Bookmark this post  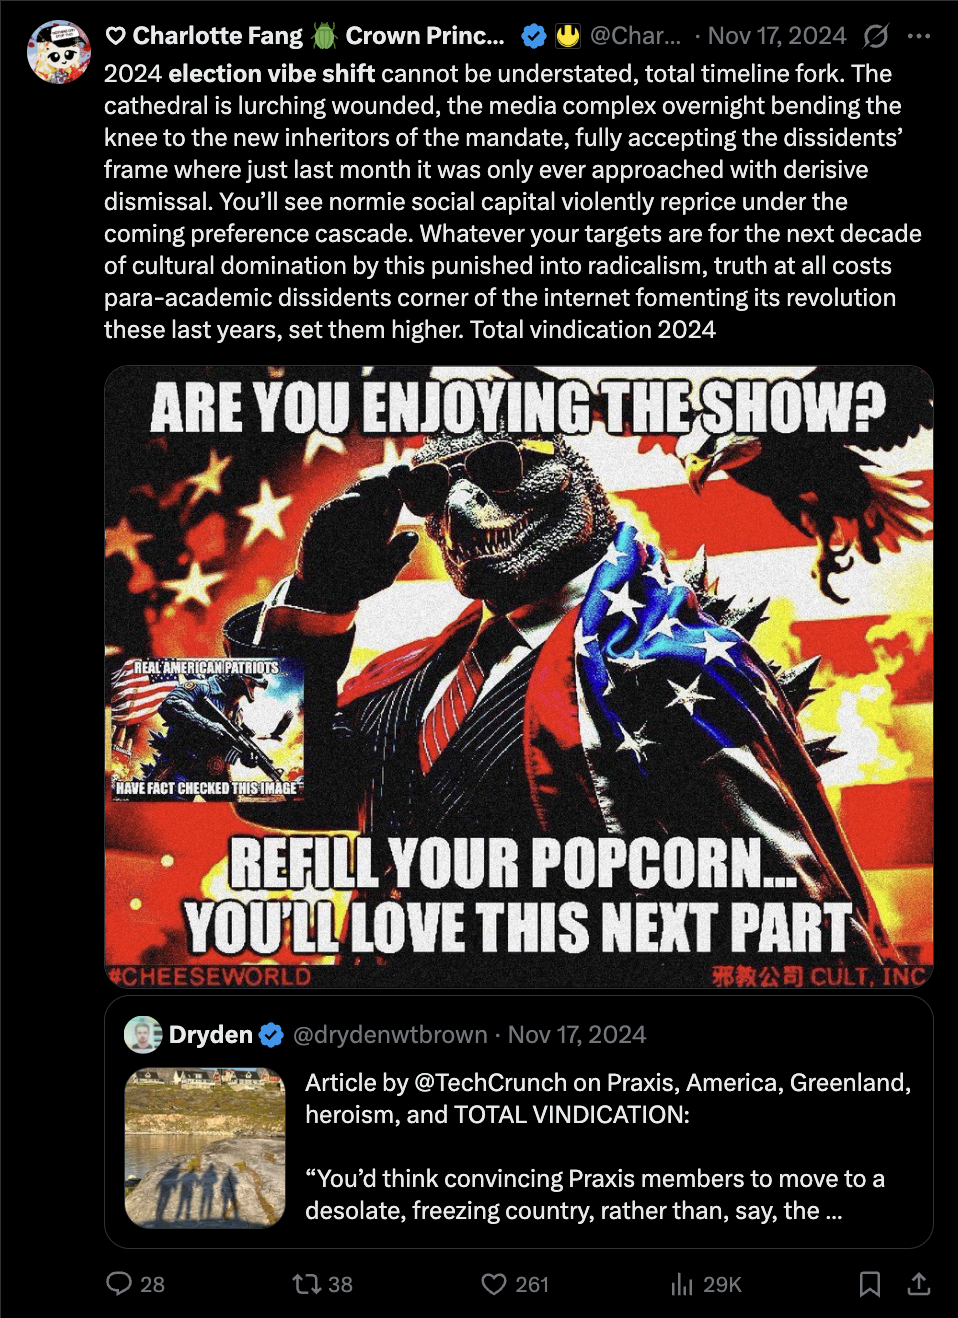click(x=870, y=1284)
